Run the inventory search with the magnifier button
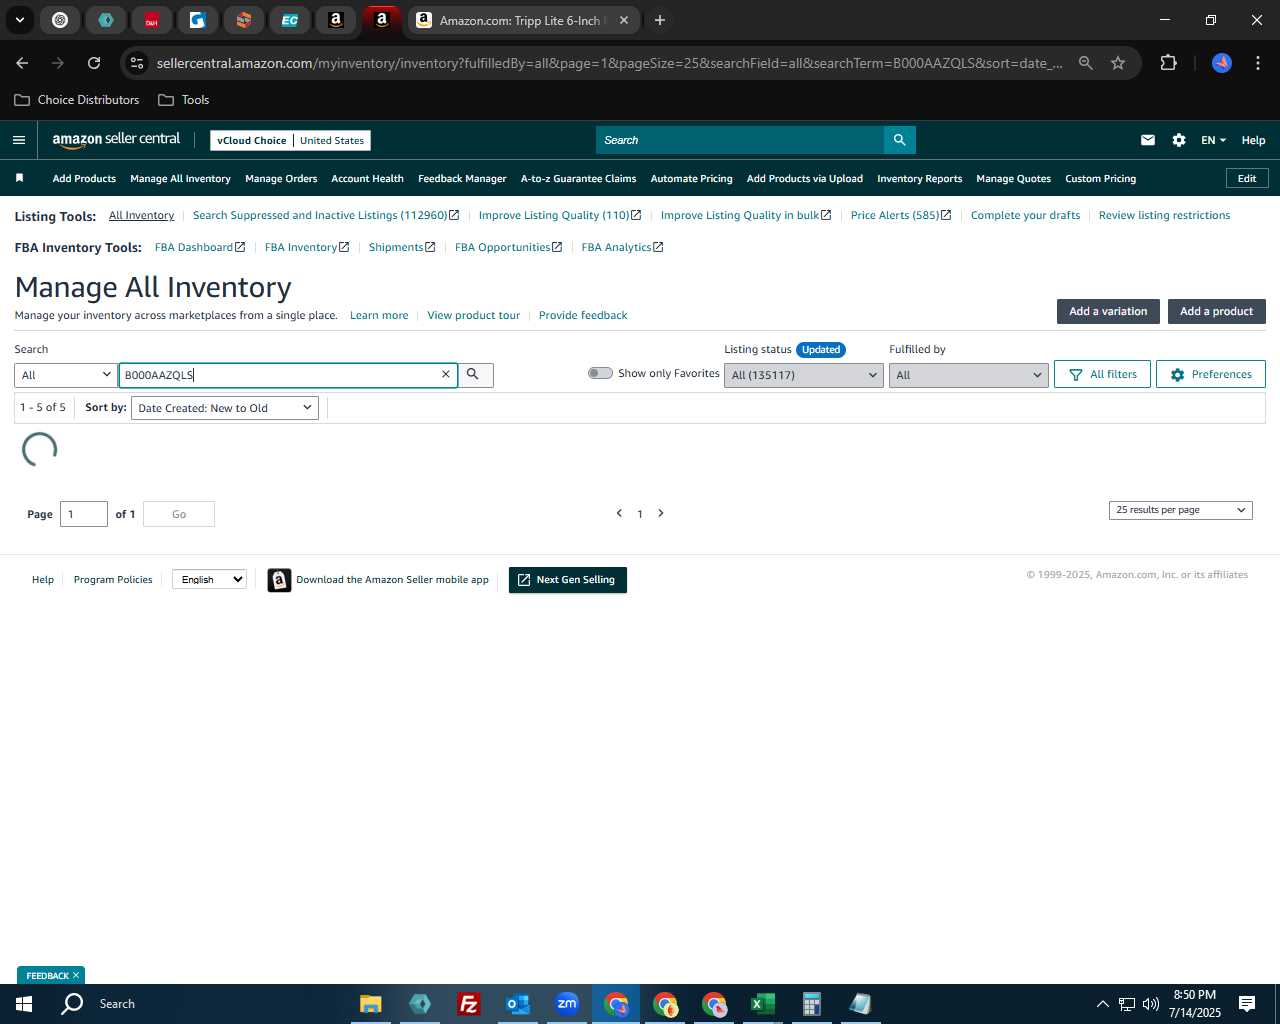This screenshot has width=1280, height=1024. pyautogui.click(x=475, y=374)
